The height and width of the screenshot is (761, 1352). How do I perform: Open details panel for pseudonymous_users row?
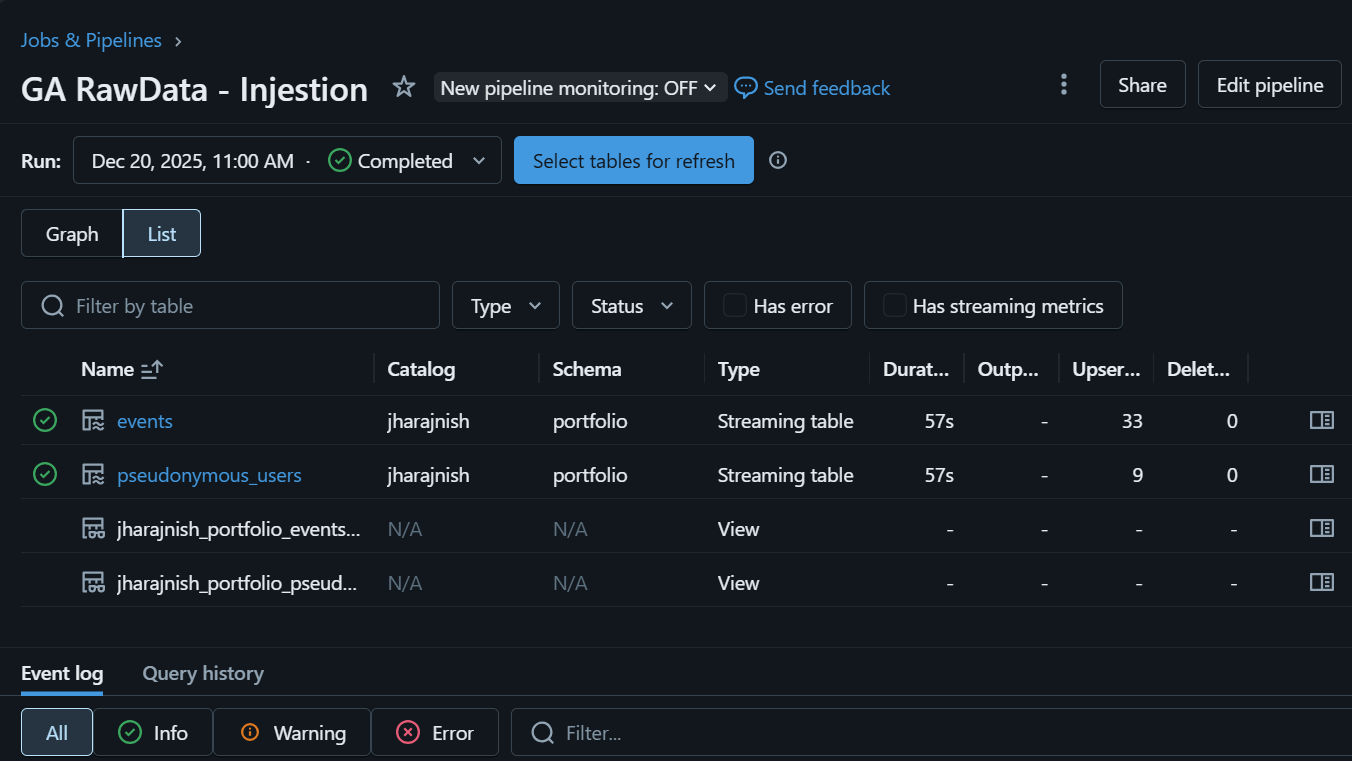(1321, 475)
